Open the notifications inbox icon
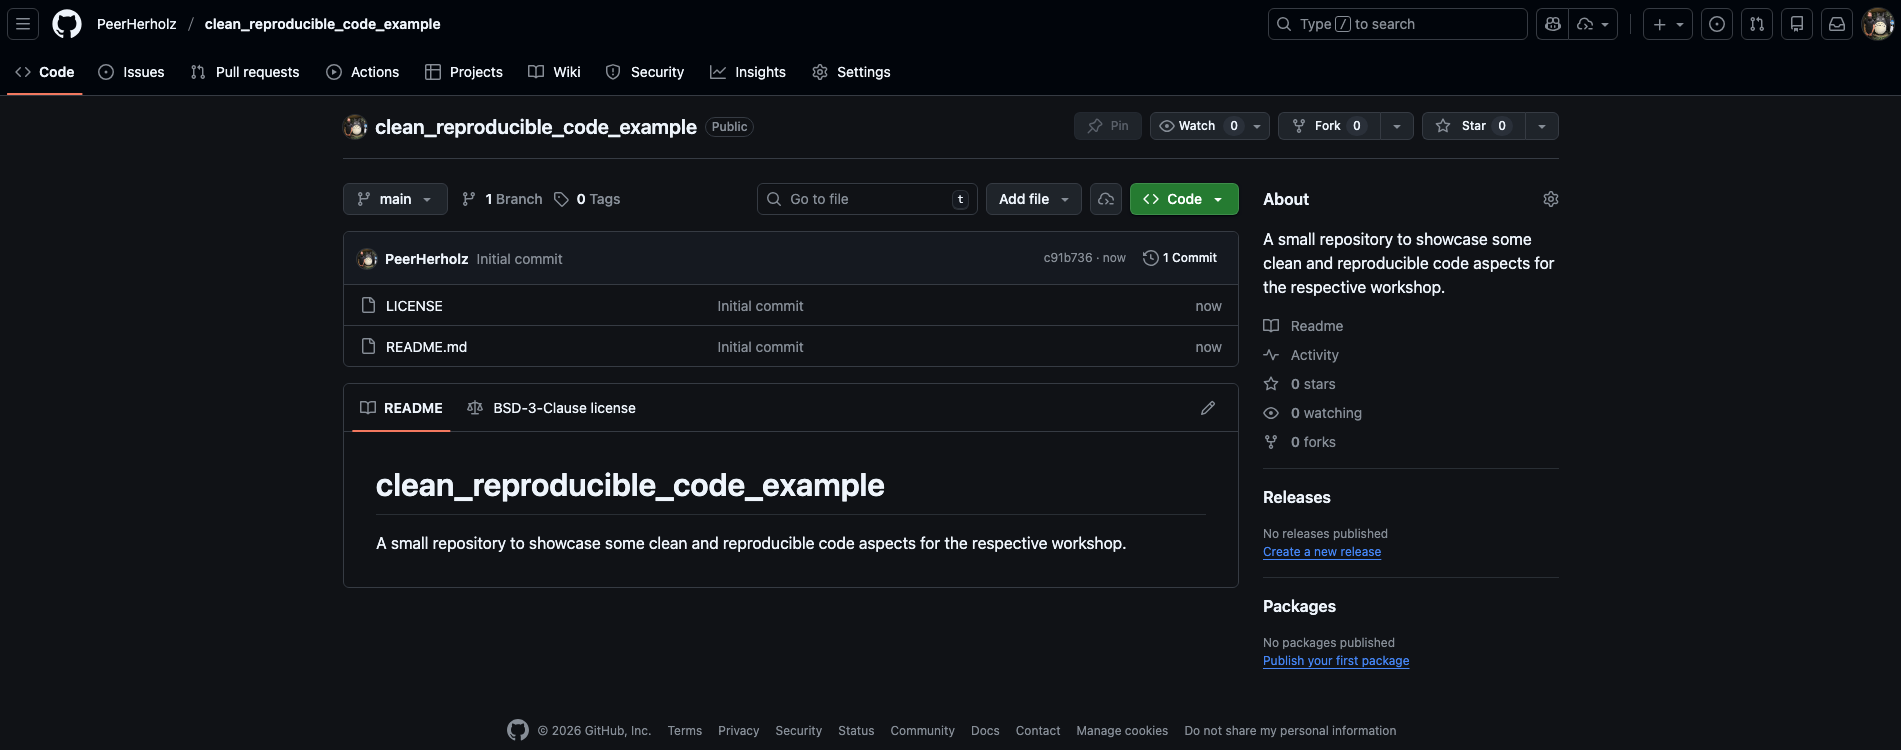Image resolution: width=1901 pixels, height=750 pixels. tap(1837, 24)
